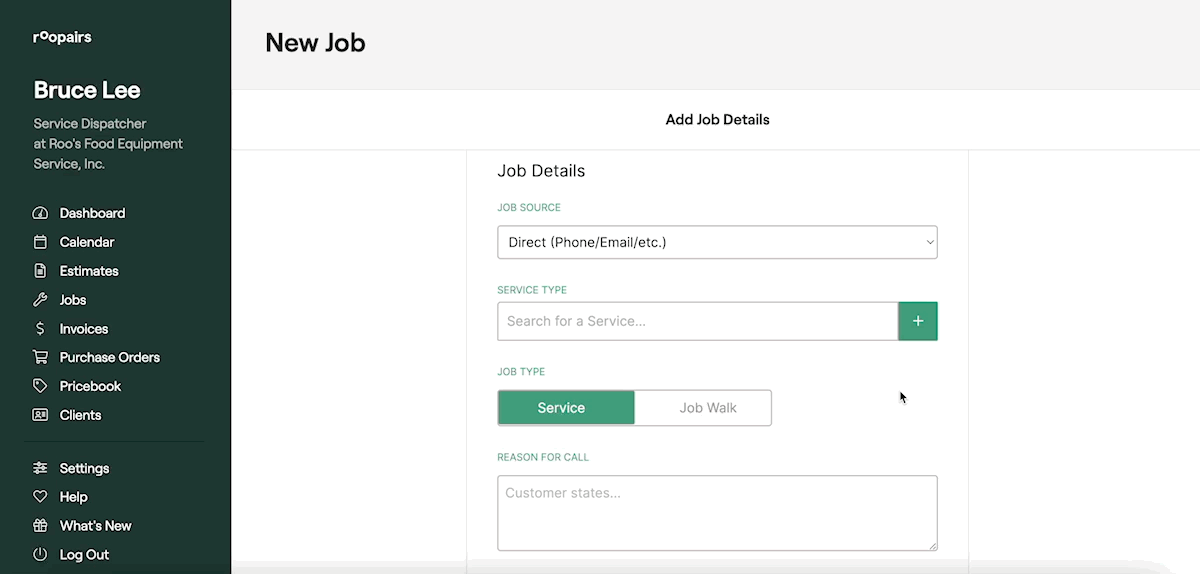Go to the Pricebook page
Image resolution: width=1200 pixels, height=574 pixels.
click(x=90, y=386)
